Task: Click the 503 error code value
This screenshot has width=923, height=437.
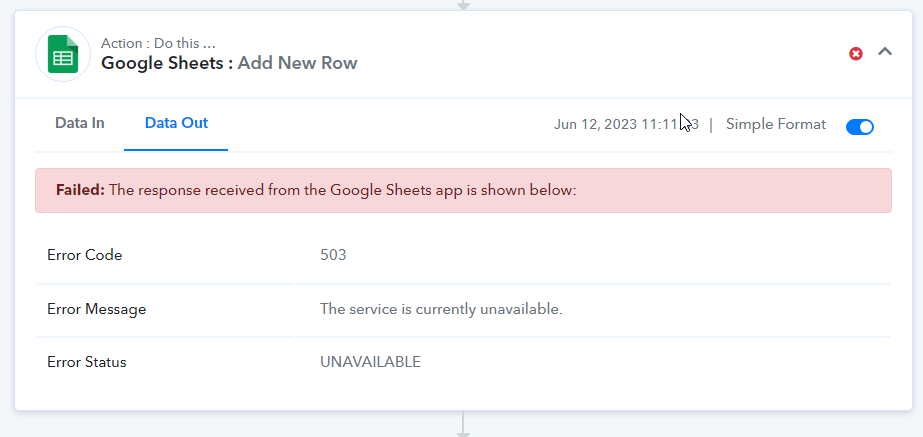Action: (333, 255)
